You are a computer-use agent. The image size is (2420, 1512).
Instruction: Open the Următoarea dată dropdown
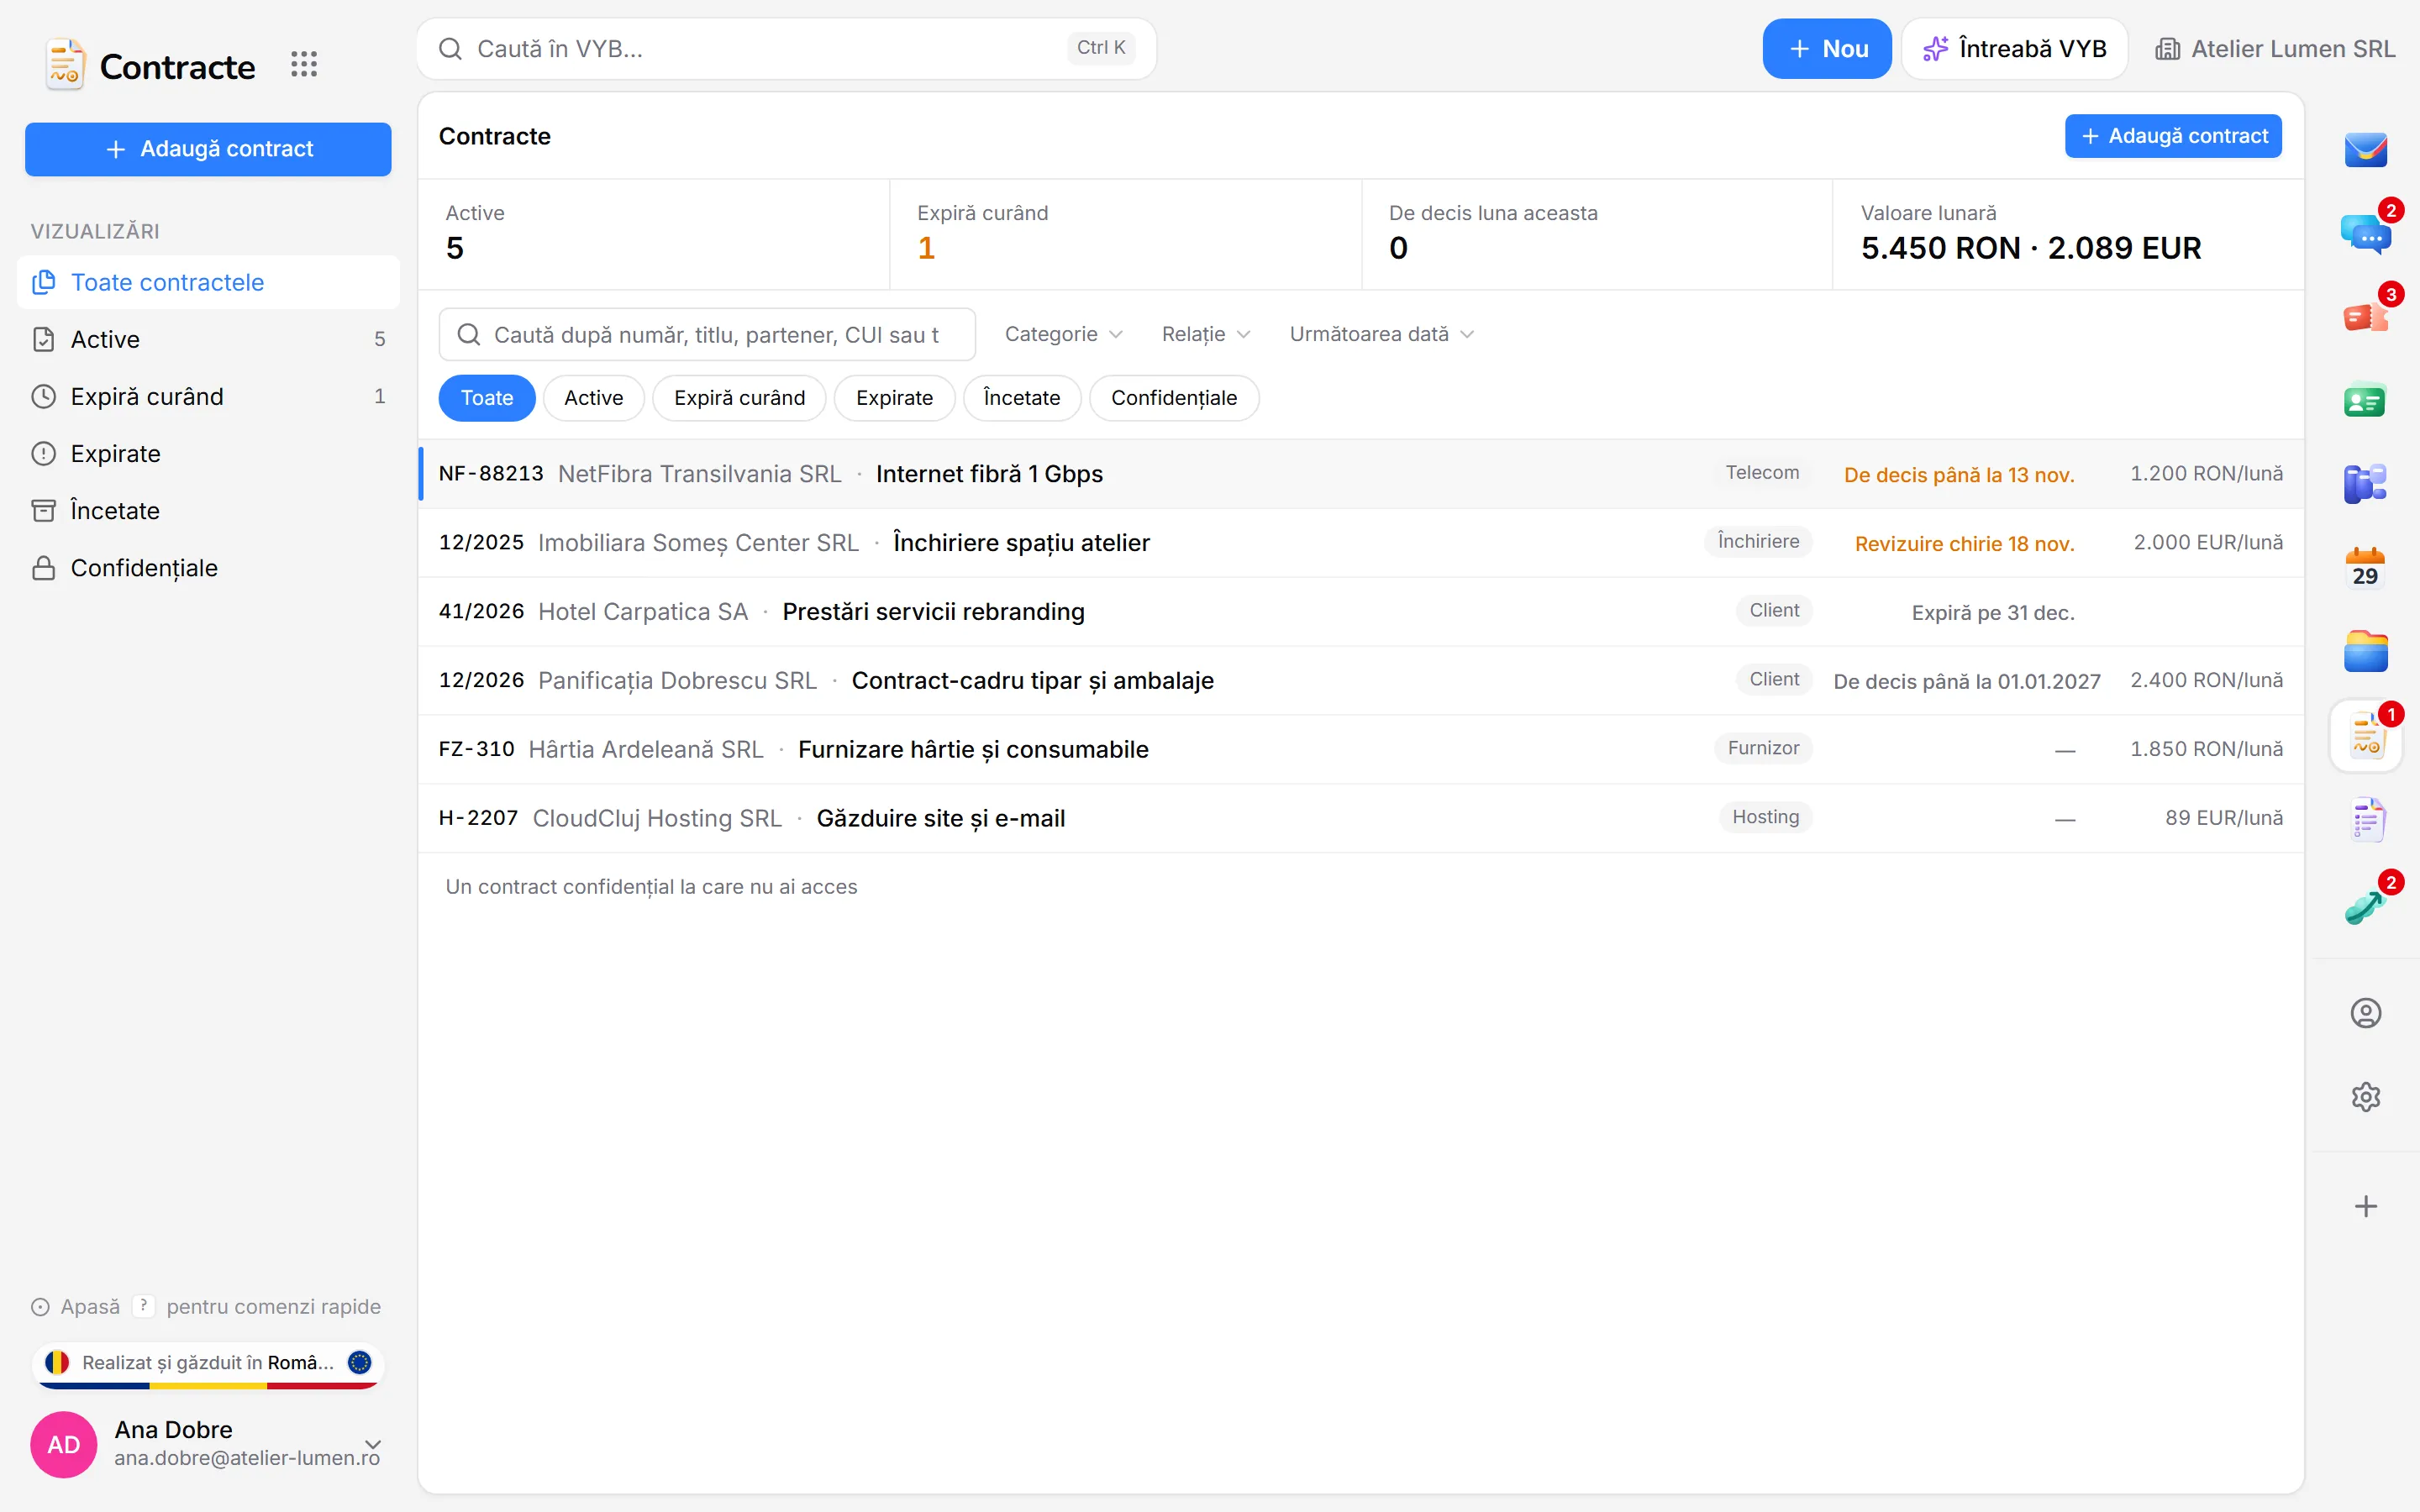click(x=1381, y=334)
